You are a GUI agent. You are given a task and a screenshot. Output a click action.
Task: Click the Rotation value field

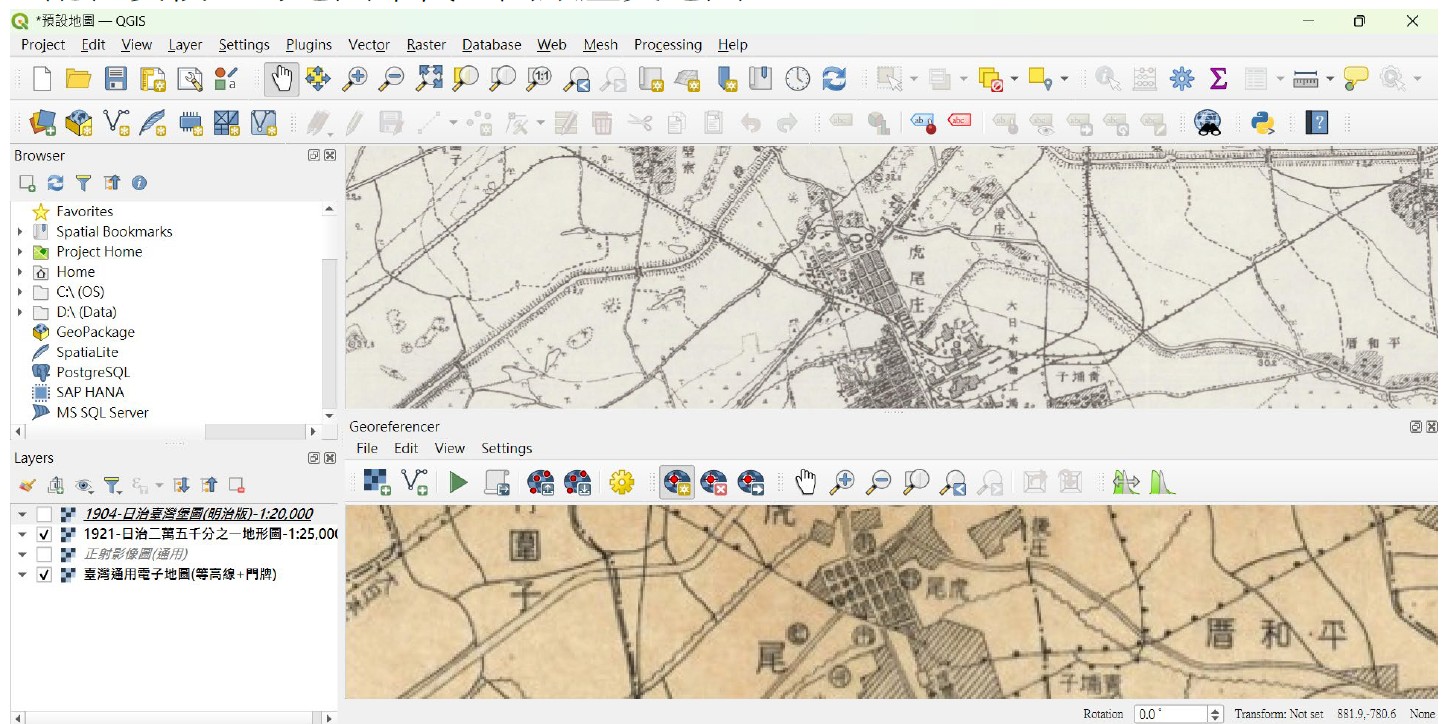(1171, 714)
